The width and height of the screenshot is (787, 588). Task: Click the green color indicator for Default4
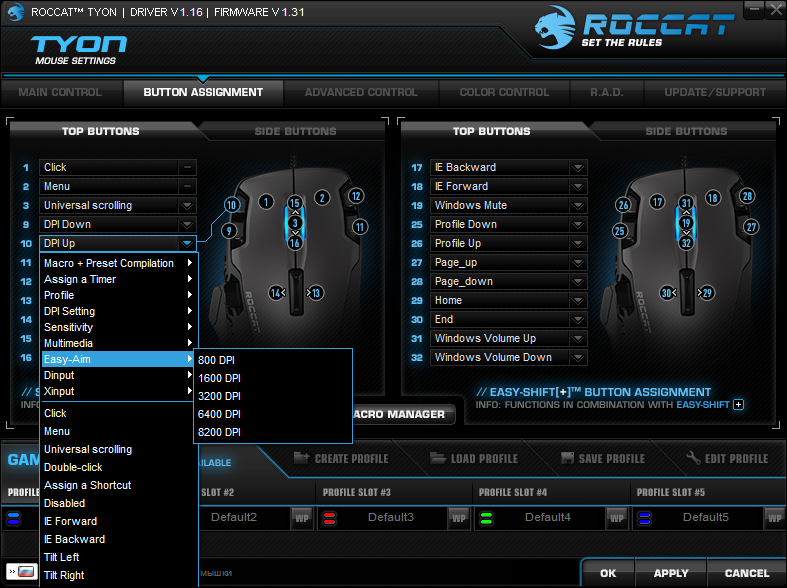point(486,518)
